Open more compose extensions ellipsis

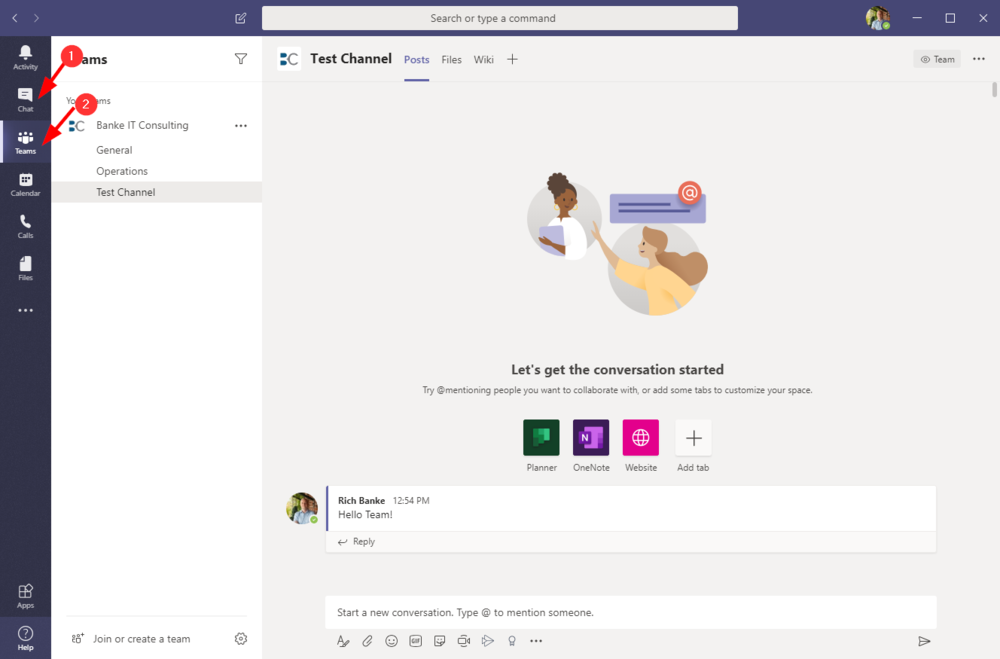click(x=536, y=641)
